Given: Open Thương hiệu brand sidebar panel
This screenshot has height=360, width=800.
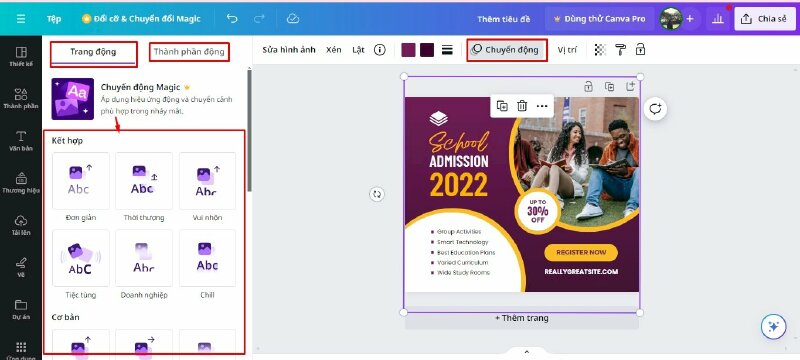Looking at the screenshot, I should click(21, 183).
